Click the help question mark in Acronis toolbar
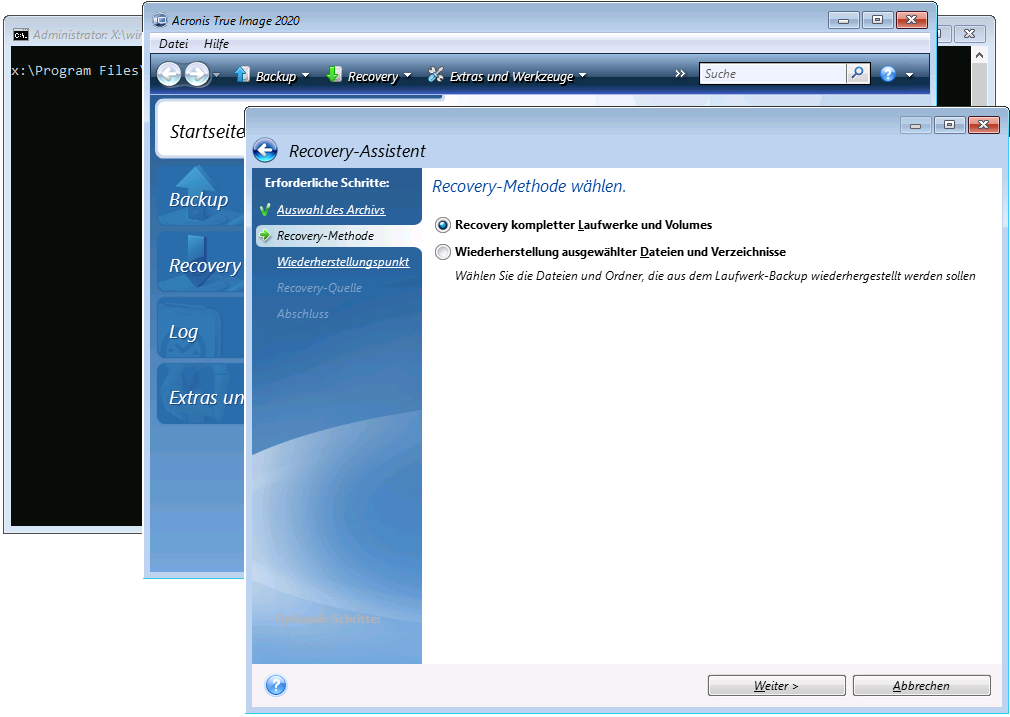This screenshot has height=717, width=1010. pyautogui.click(x=888, y=74)
